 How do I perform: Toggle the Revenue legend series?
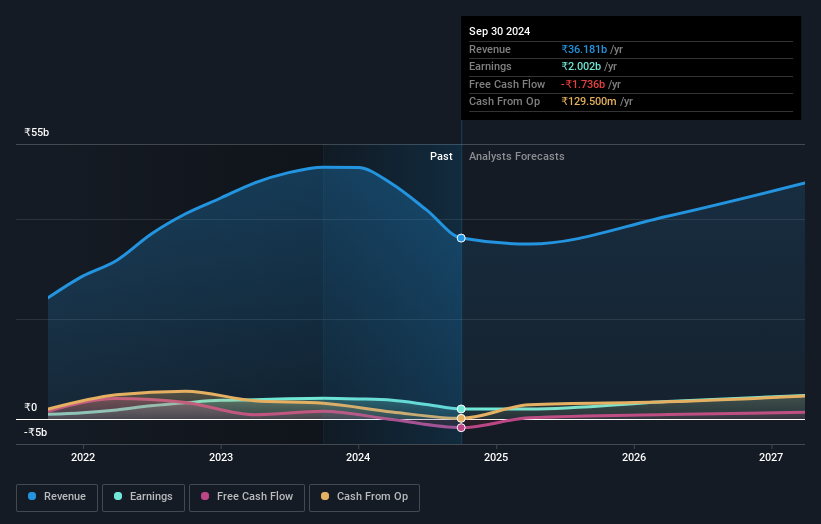click(57, 497)
